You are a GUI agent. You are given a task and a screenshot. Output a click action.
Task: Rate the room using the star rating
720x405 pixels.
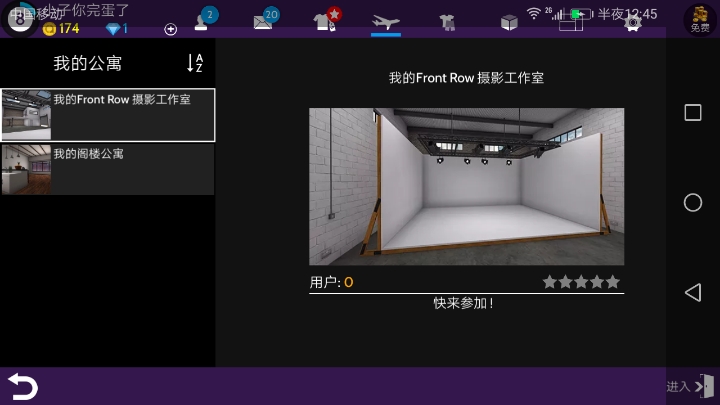pyautogui.click(x=581, y=282)
